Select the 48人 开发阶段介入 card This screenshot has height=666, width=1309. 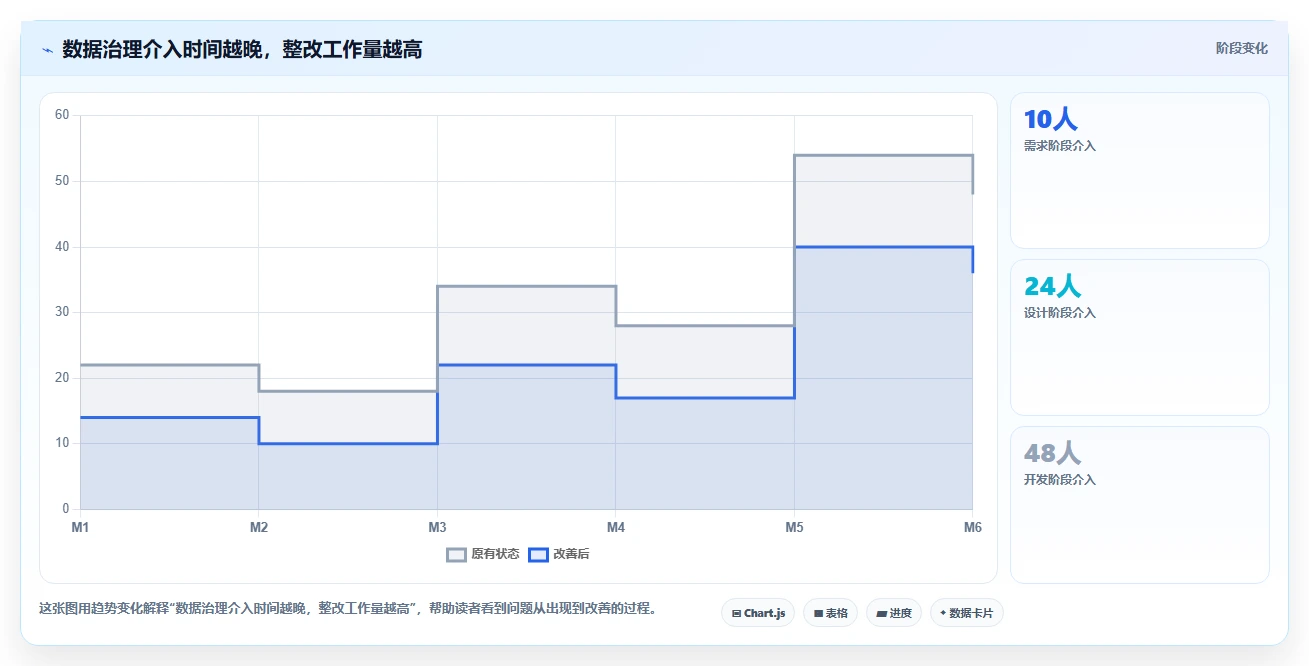pos(1140,505)
